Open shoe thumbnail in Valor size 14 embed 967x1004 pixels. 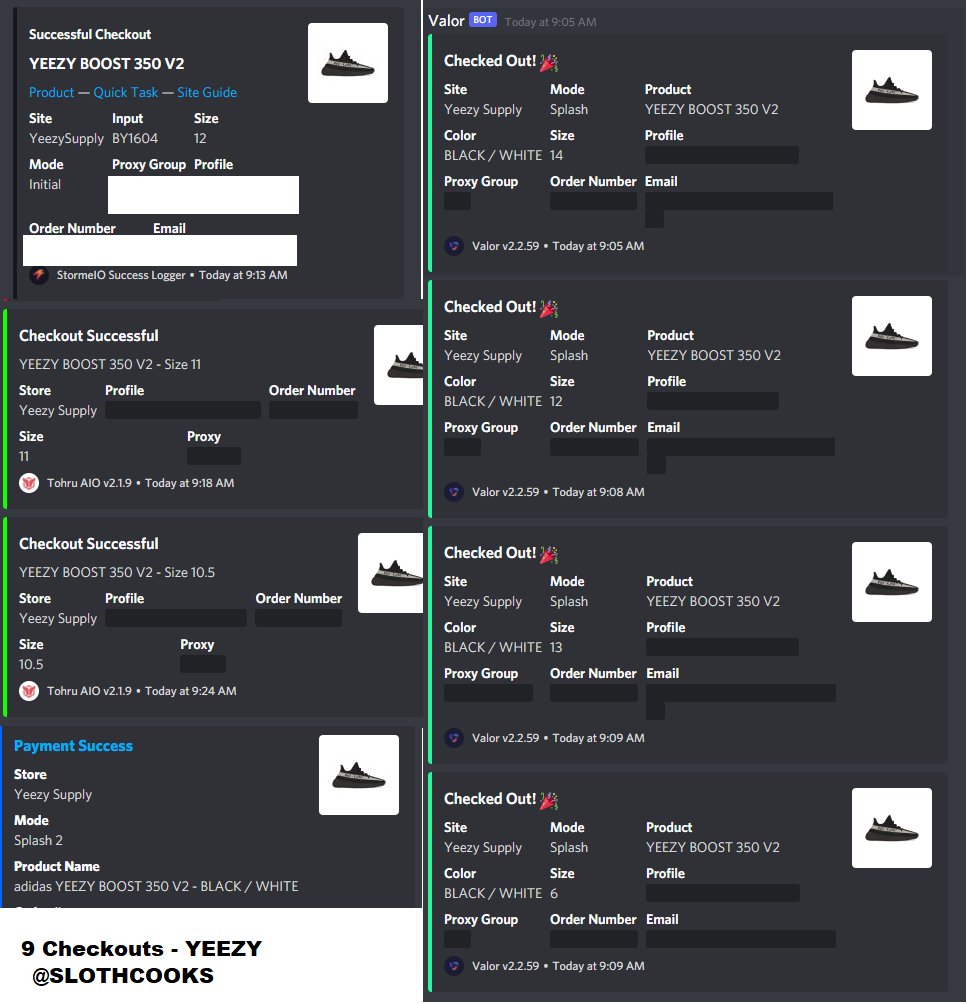891,90
